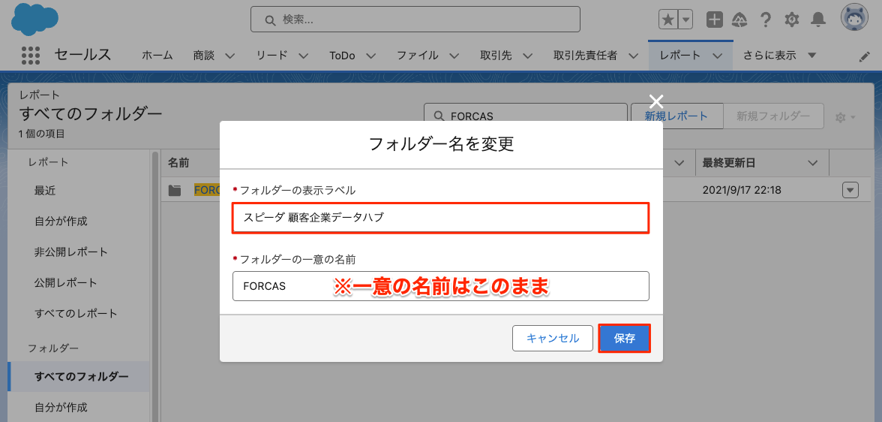This screenshot has height=422, width=882.
Task: Sort by the 最終更新日 column header
Action: pos(729,163)
